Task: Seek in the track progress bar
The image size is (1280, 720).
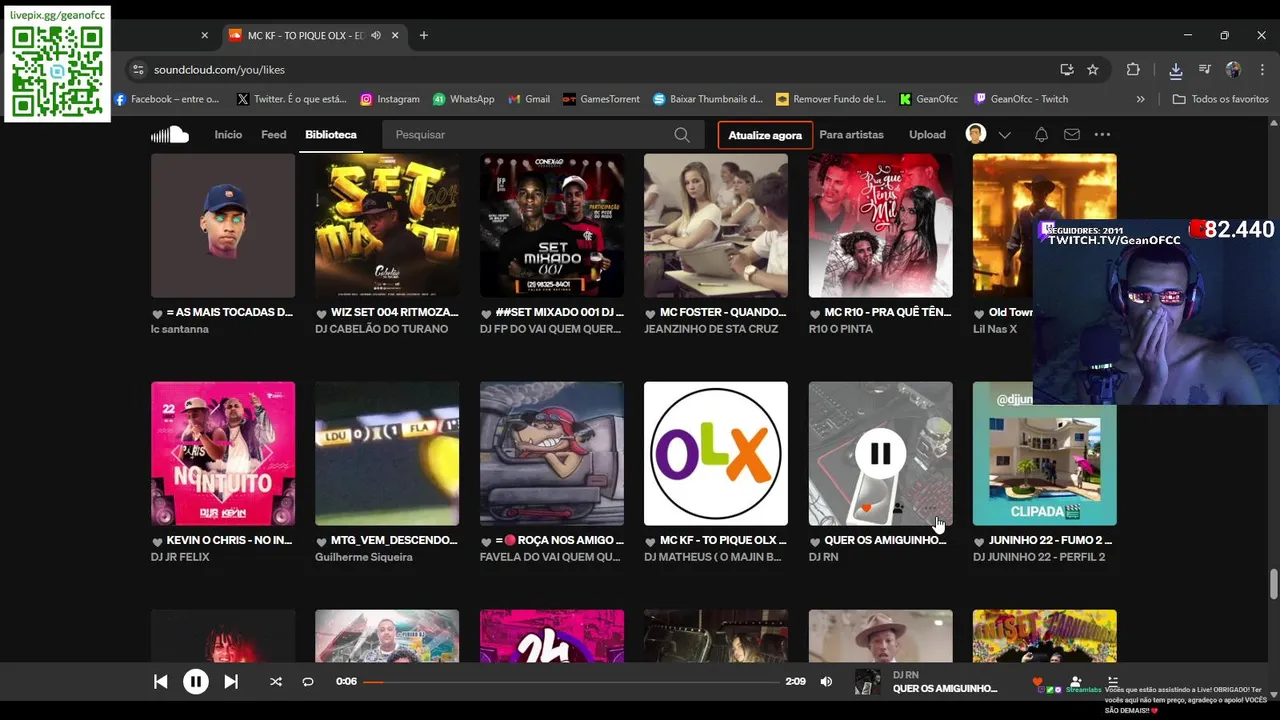Action: [x=571, y=682]
